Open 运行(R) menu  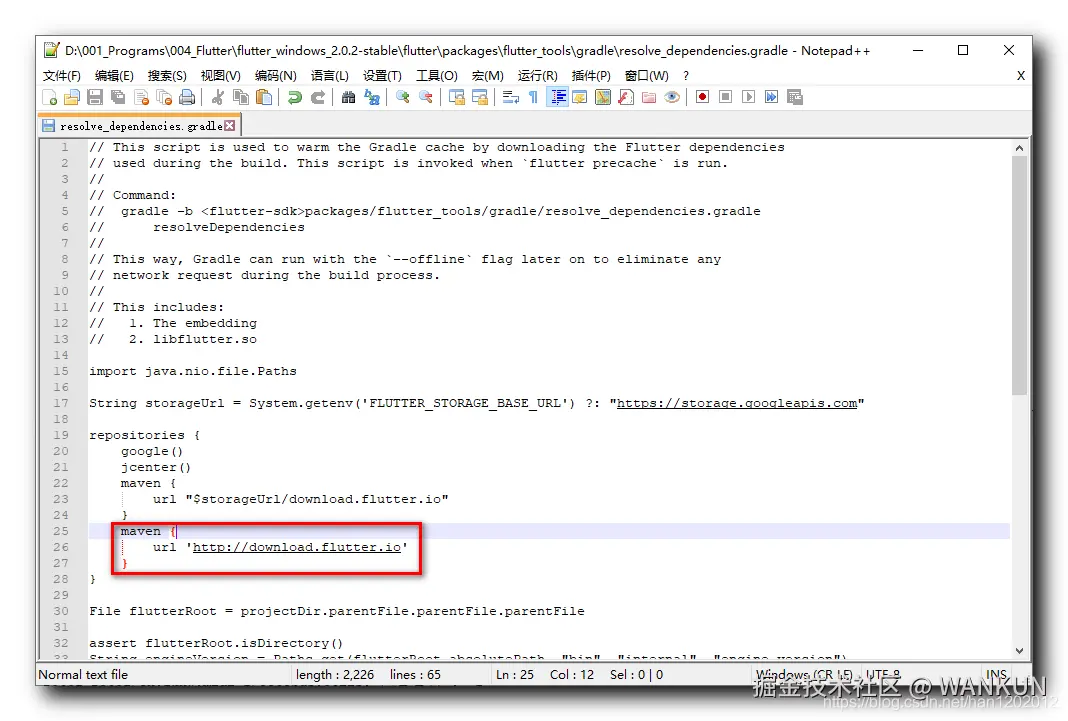(x=537, y=76)
